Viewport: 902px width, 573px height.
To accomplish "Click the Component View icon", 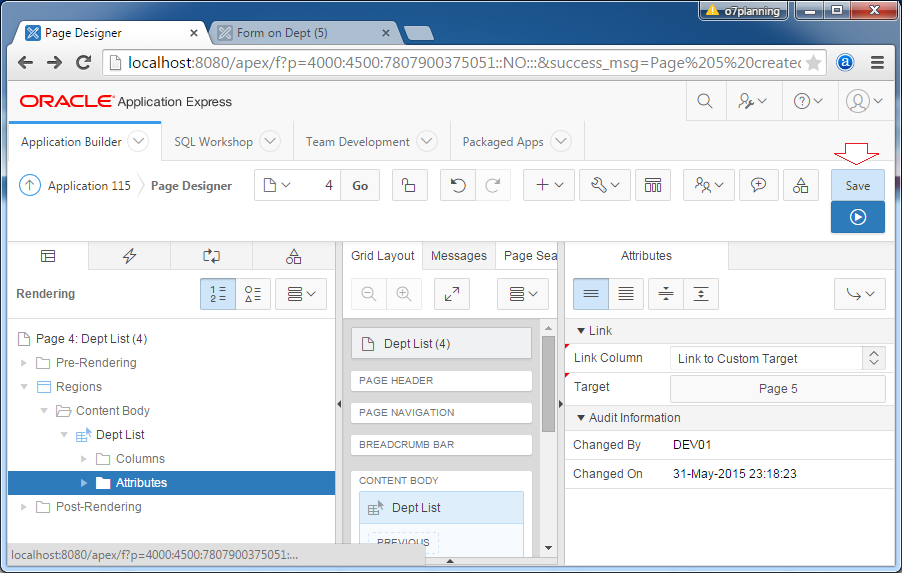I will [653, 185].
